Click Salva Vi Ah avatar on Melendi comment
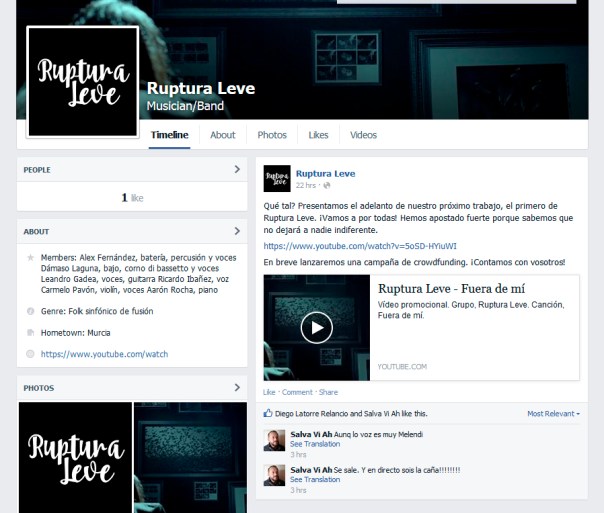Image resolution: width=604 pixels, height=513 pixels. 274,440
